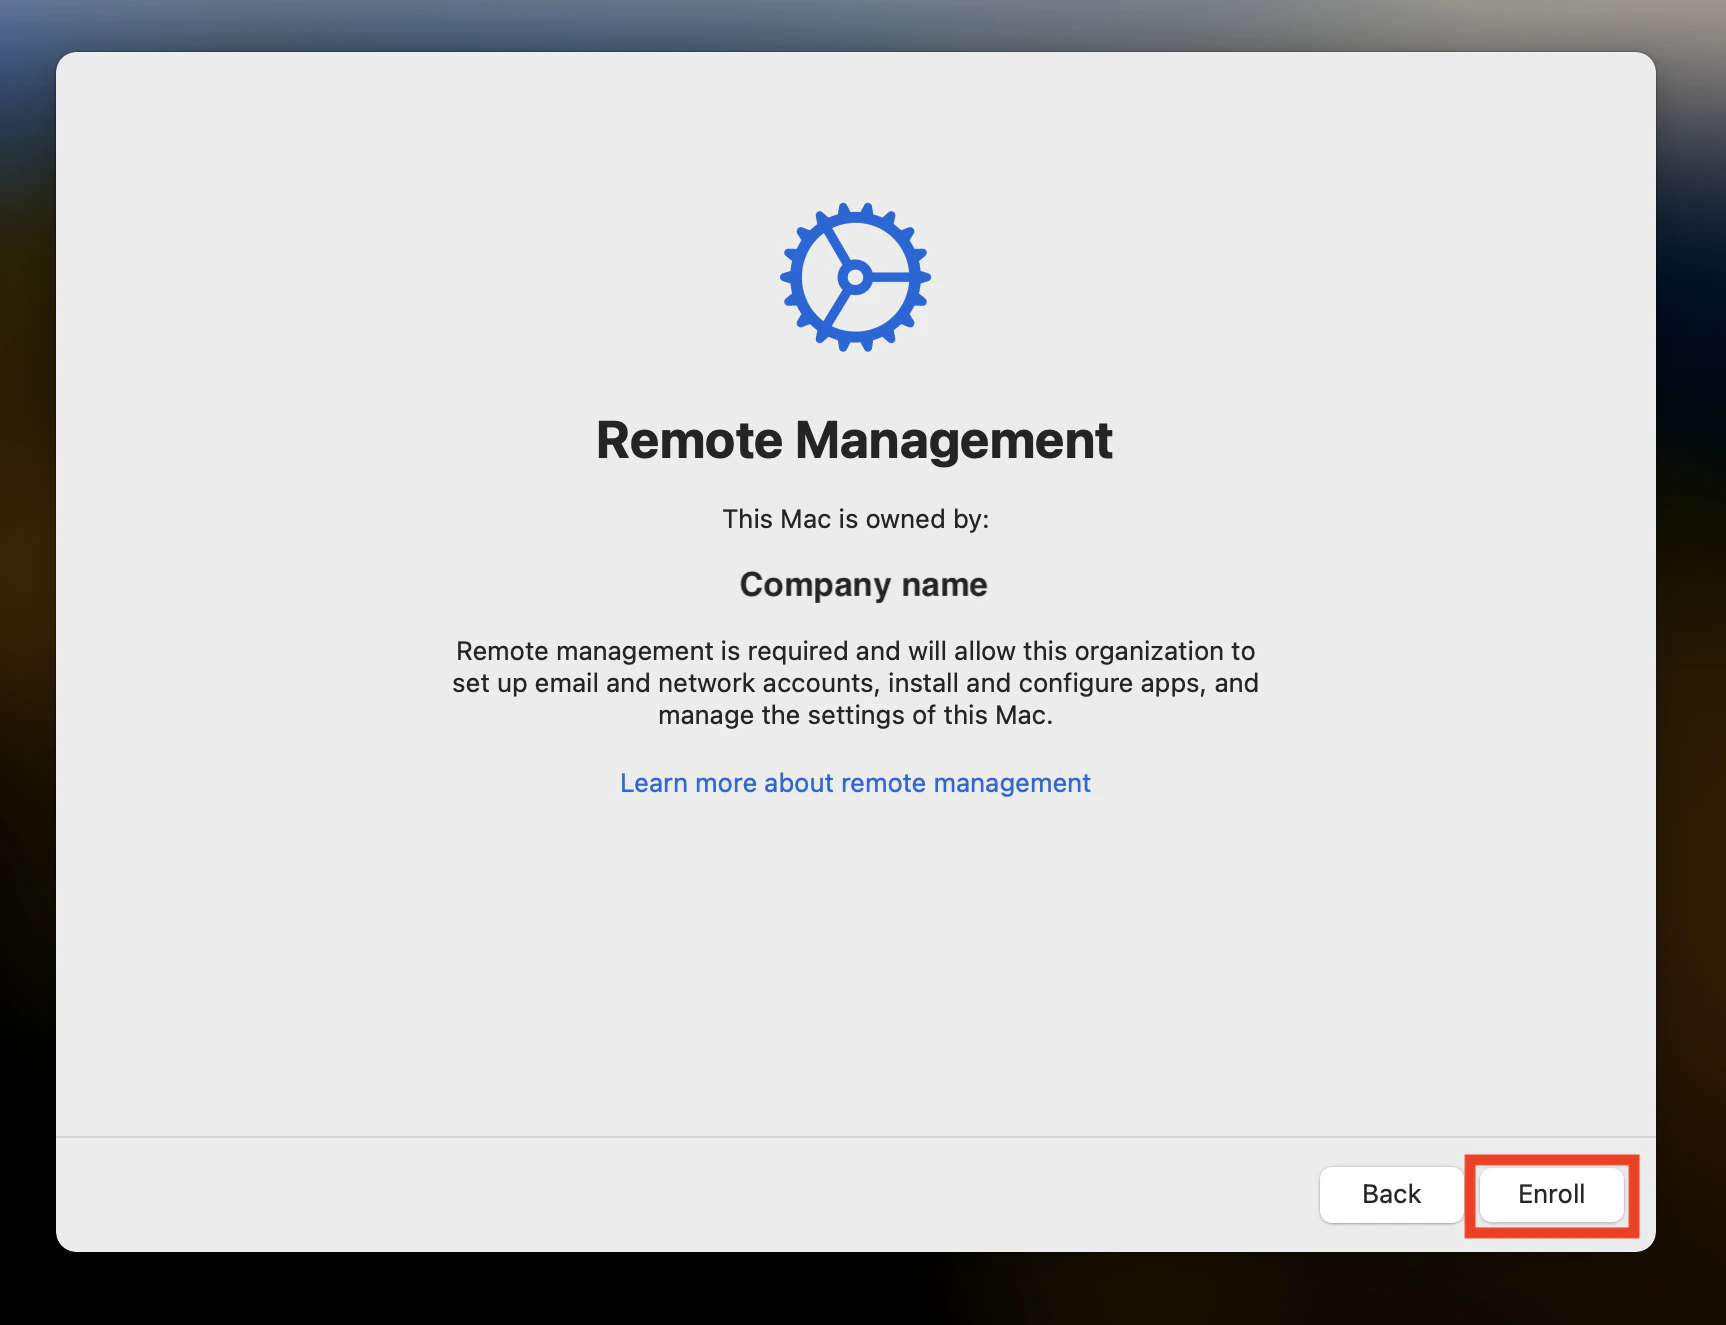Click the 'This Mac is owned by:' text
This screenshot has height=1325, width=1726.
coord(855,519)
